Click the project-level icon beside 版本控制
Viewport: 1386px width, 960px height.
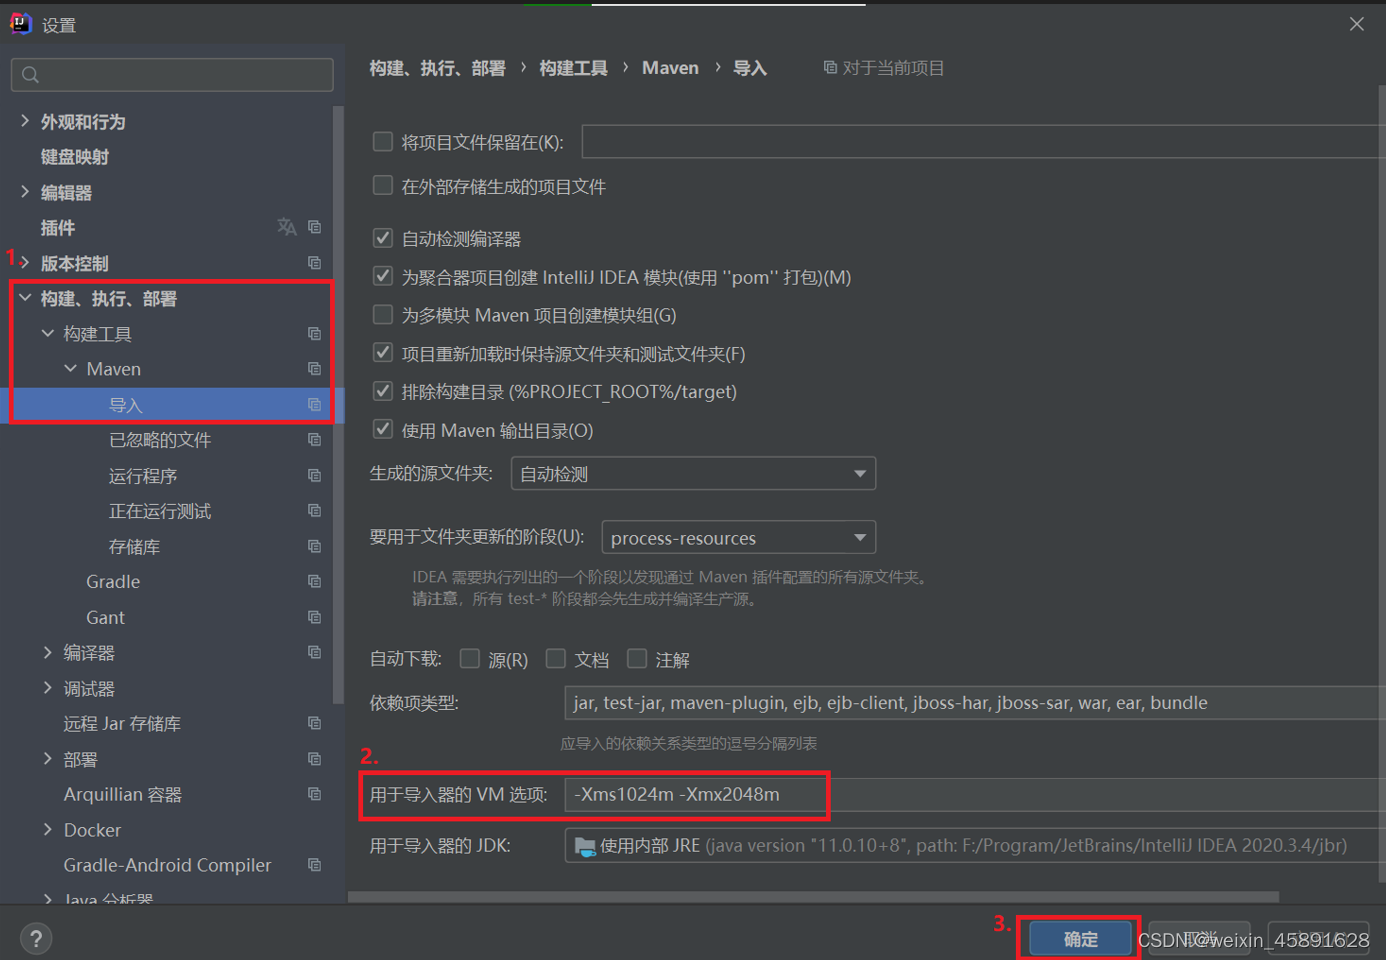tap(314, 263)
